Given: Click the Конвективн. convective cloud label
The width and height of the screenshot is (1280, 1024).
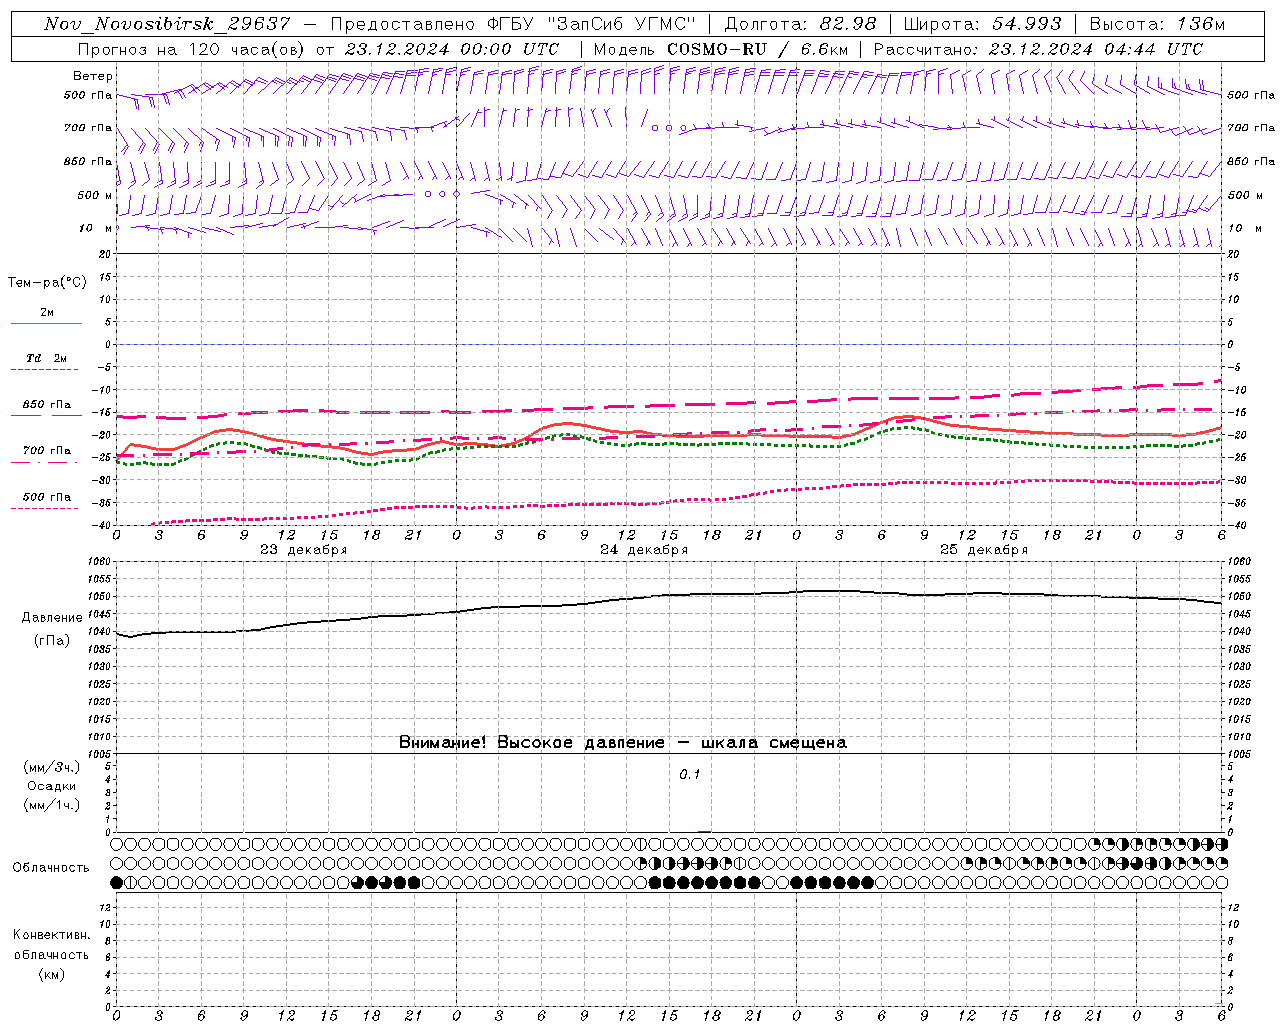Looking at the screenshot, I should click(51, 935).
